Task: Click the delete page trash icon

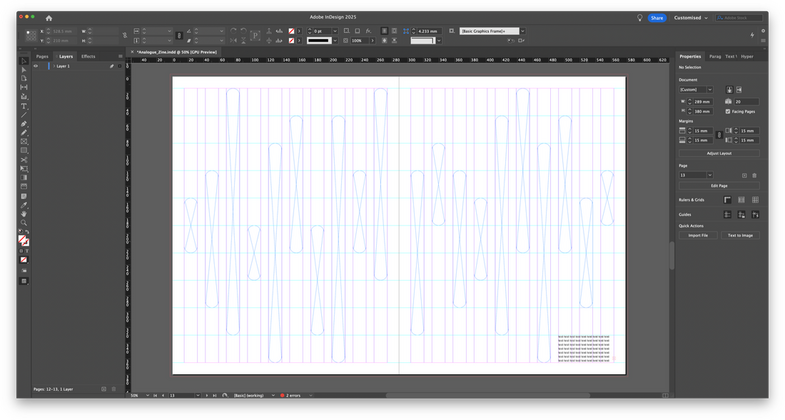Action: coord(755,175)
